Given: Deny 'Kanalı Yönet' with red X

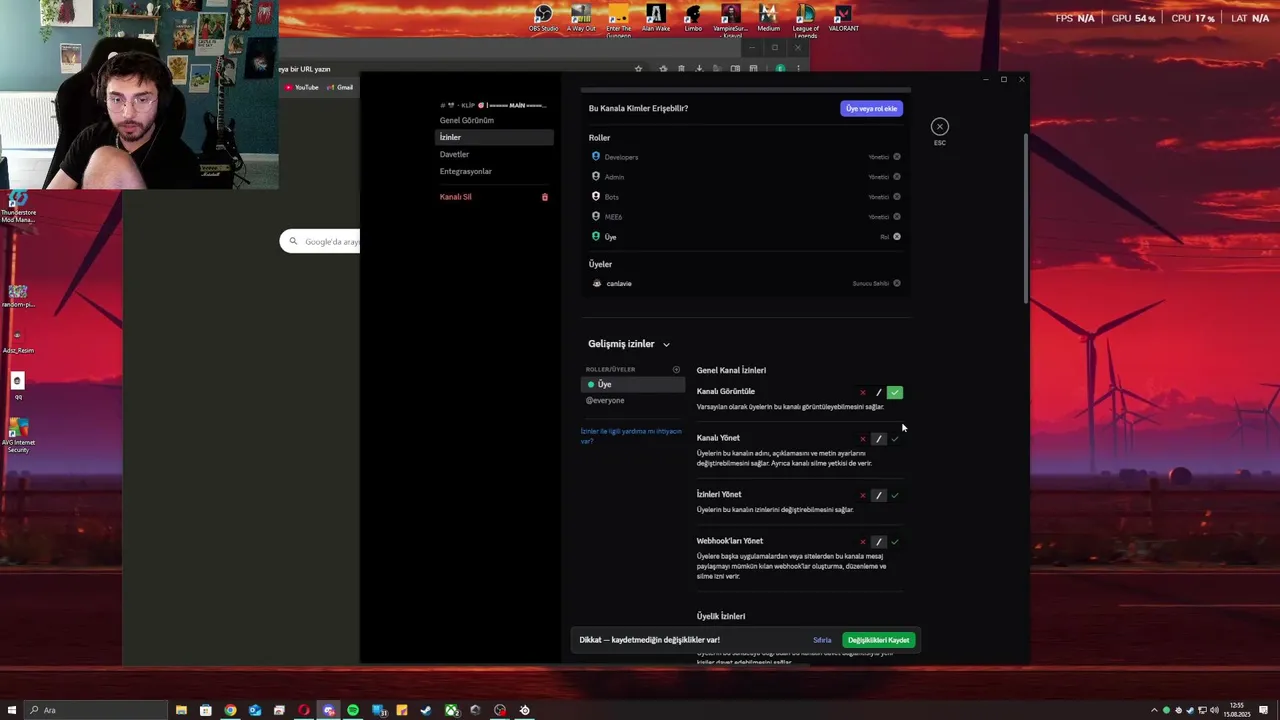Looking at the screenshot, I should pyautogui.click(x=863, y=438).
